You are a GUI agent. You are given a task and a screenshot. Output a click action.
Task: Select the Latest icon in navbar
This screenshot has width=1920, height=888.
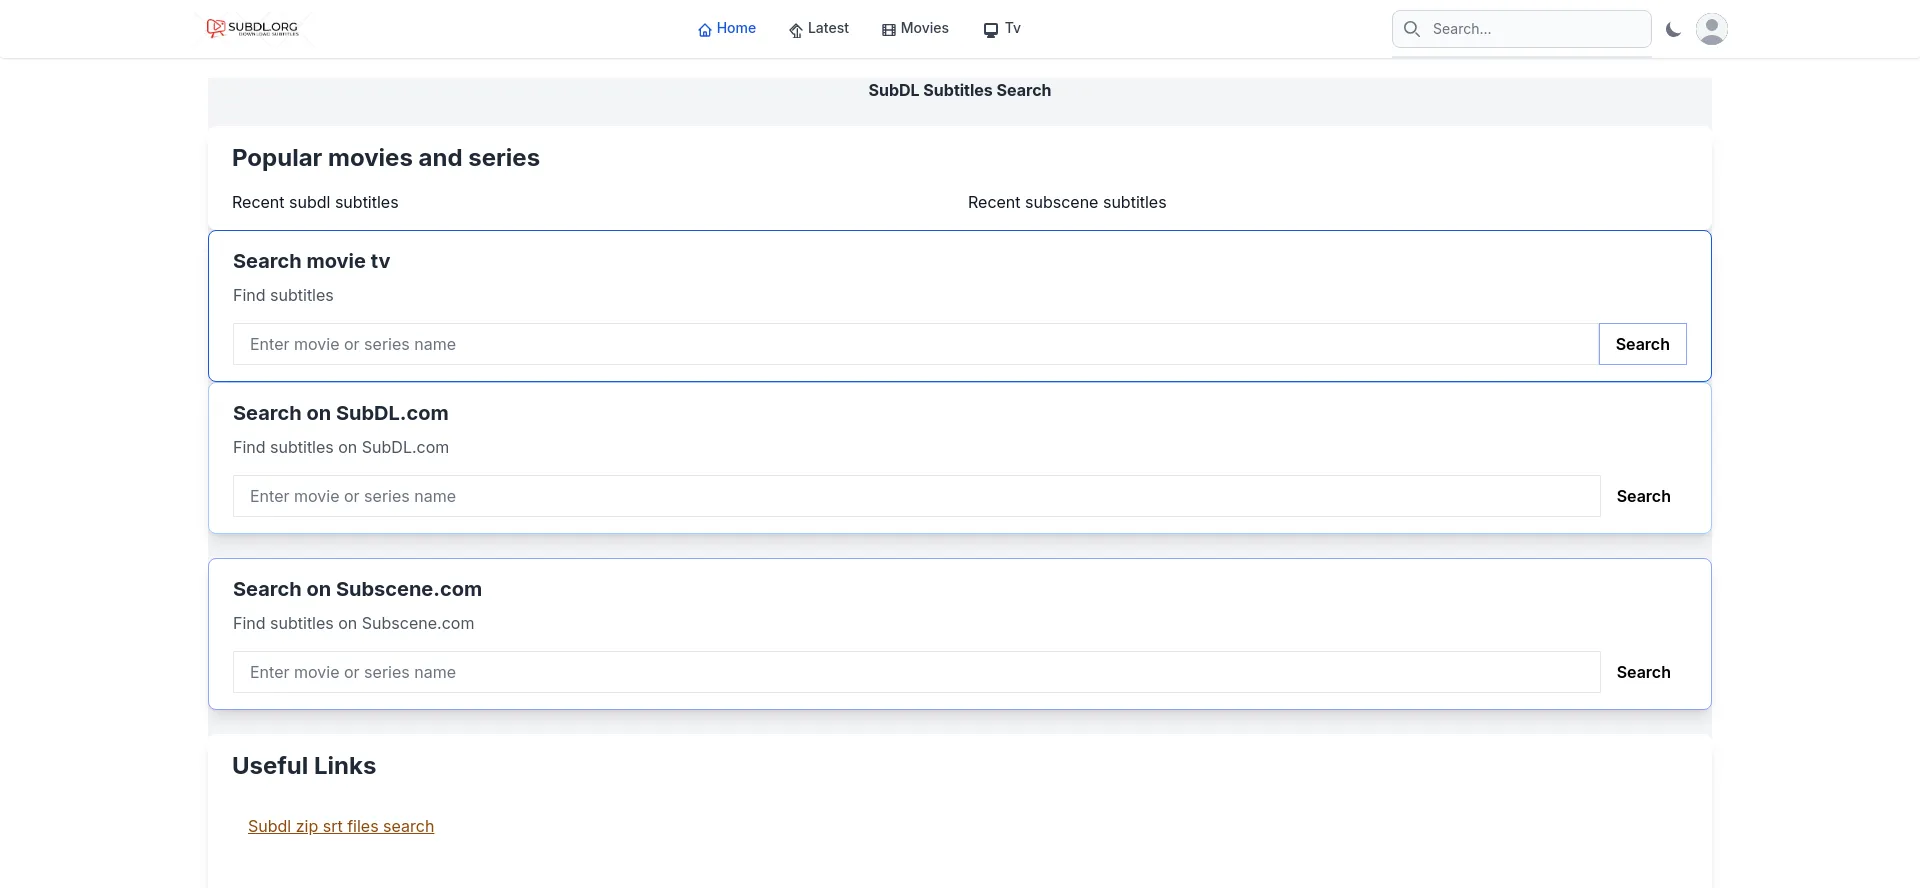click(796, 30)
